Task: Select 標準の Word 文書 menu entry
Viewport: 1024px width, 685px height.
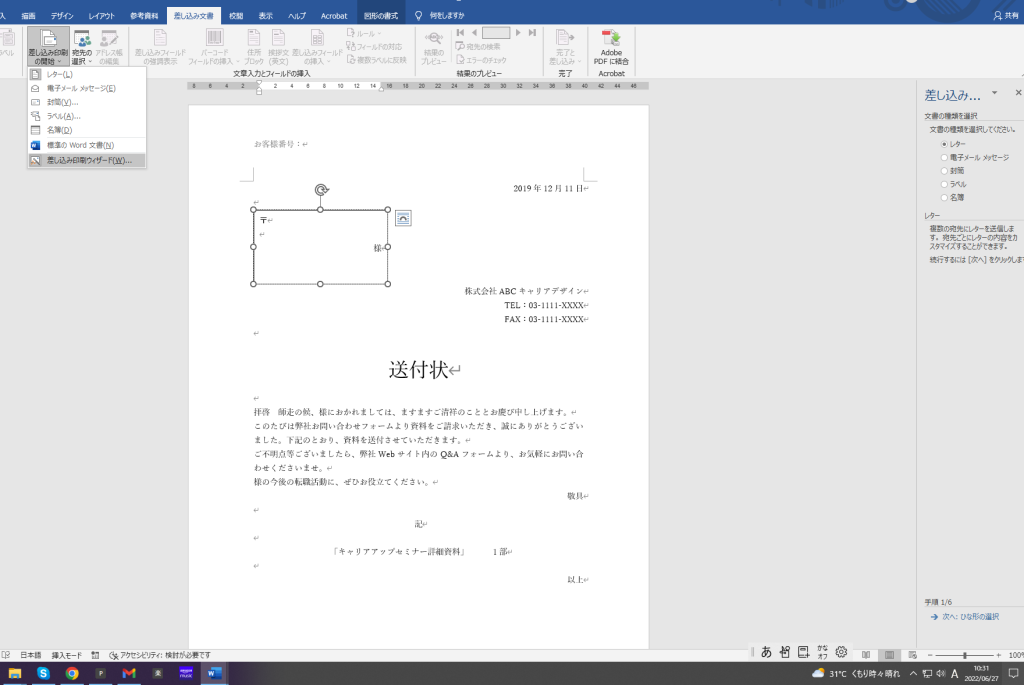Action: [x=80, y=145]
